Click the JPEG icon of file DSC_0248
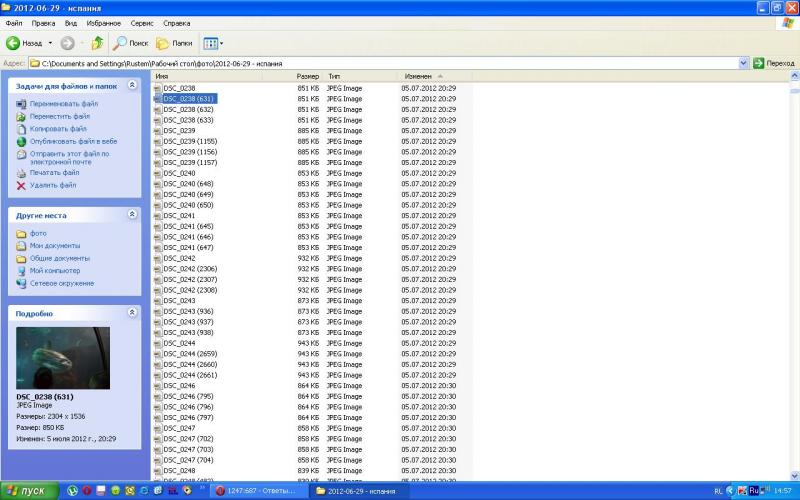 [158, 471]
